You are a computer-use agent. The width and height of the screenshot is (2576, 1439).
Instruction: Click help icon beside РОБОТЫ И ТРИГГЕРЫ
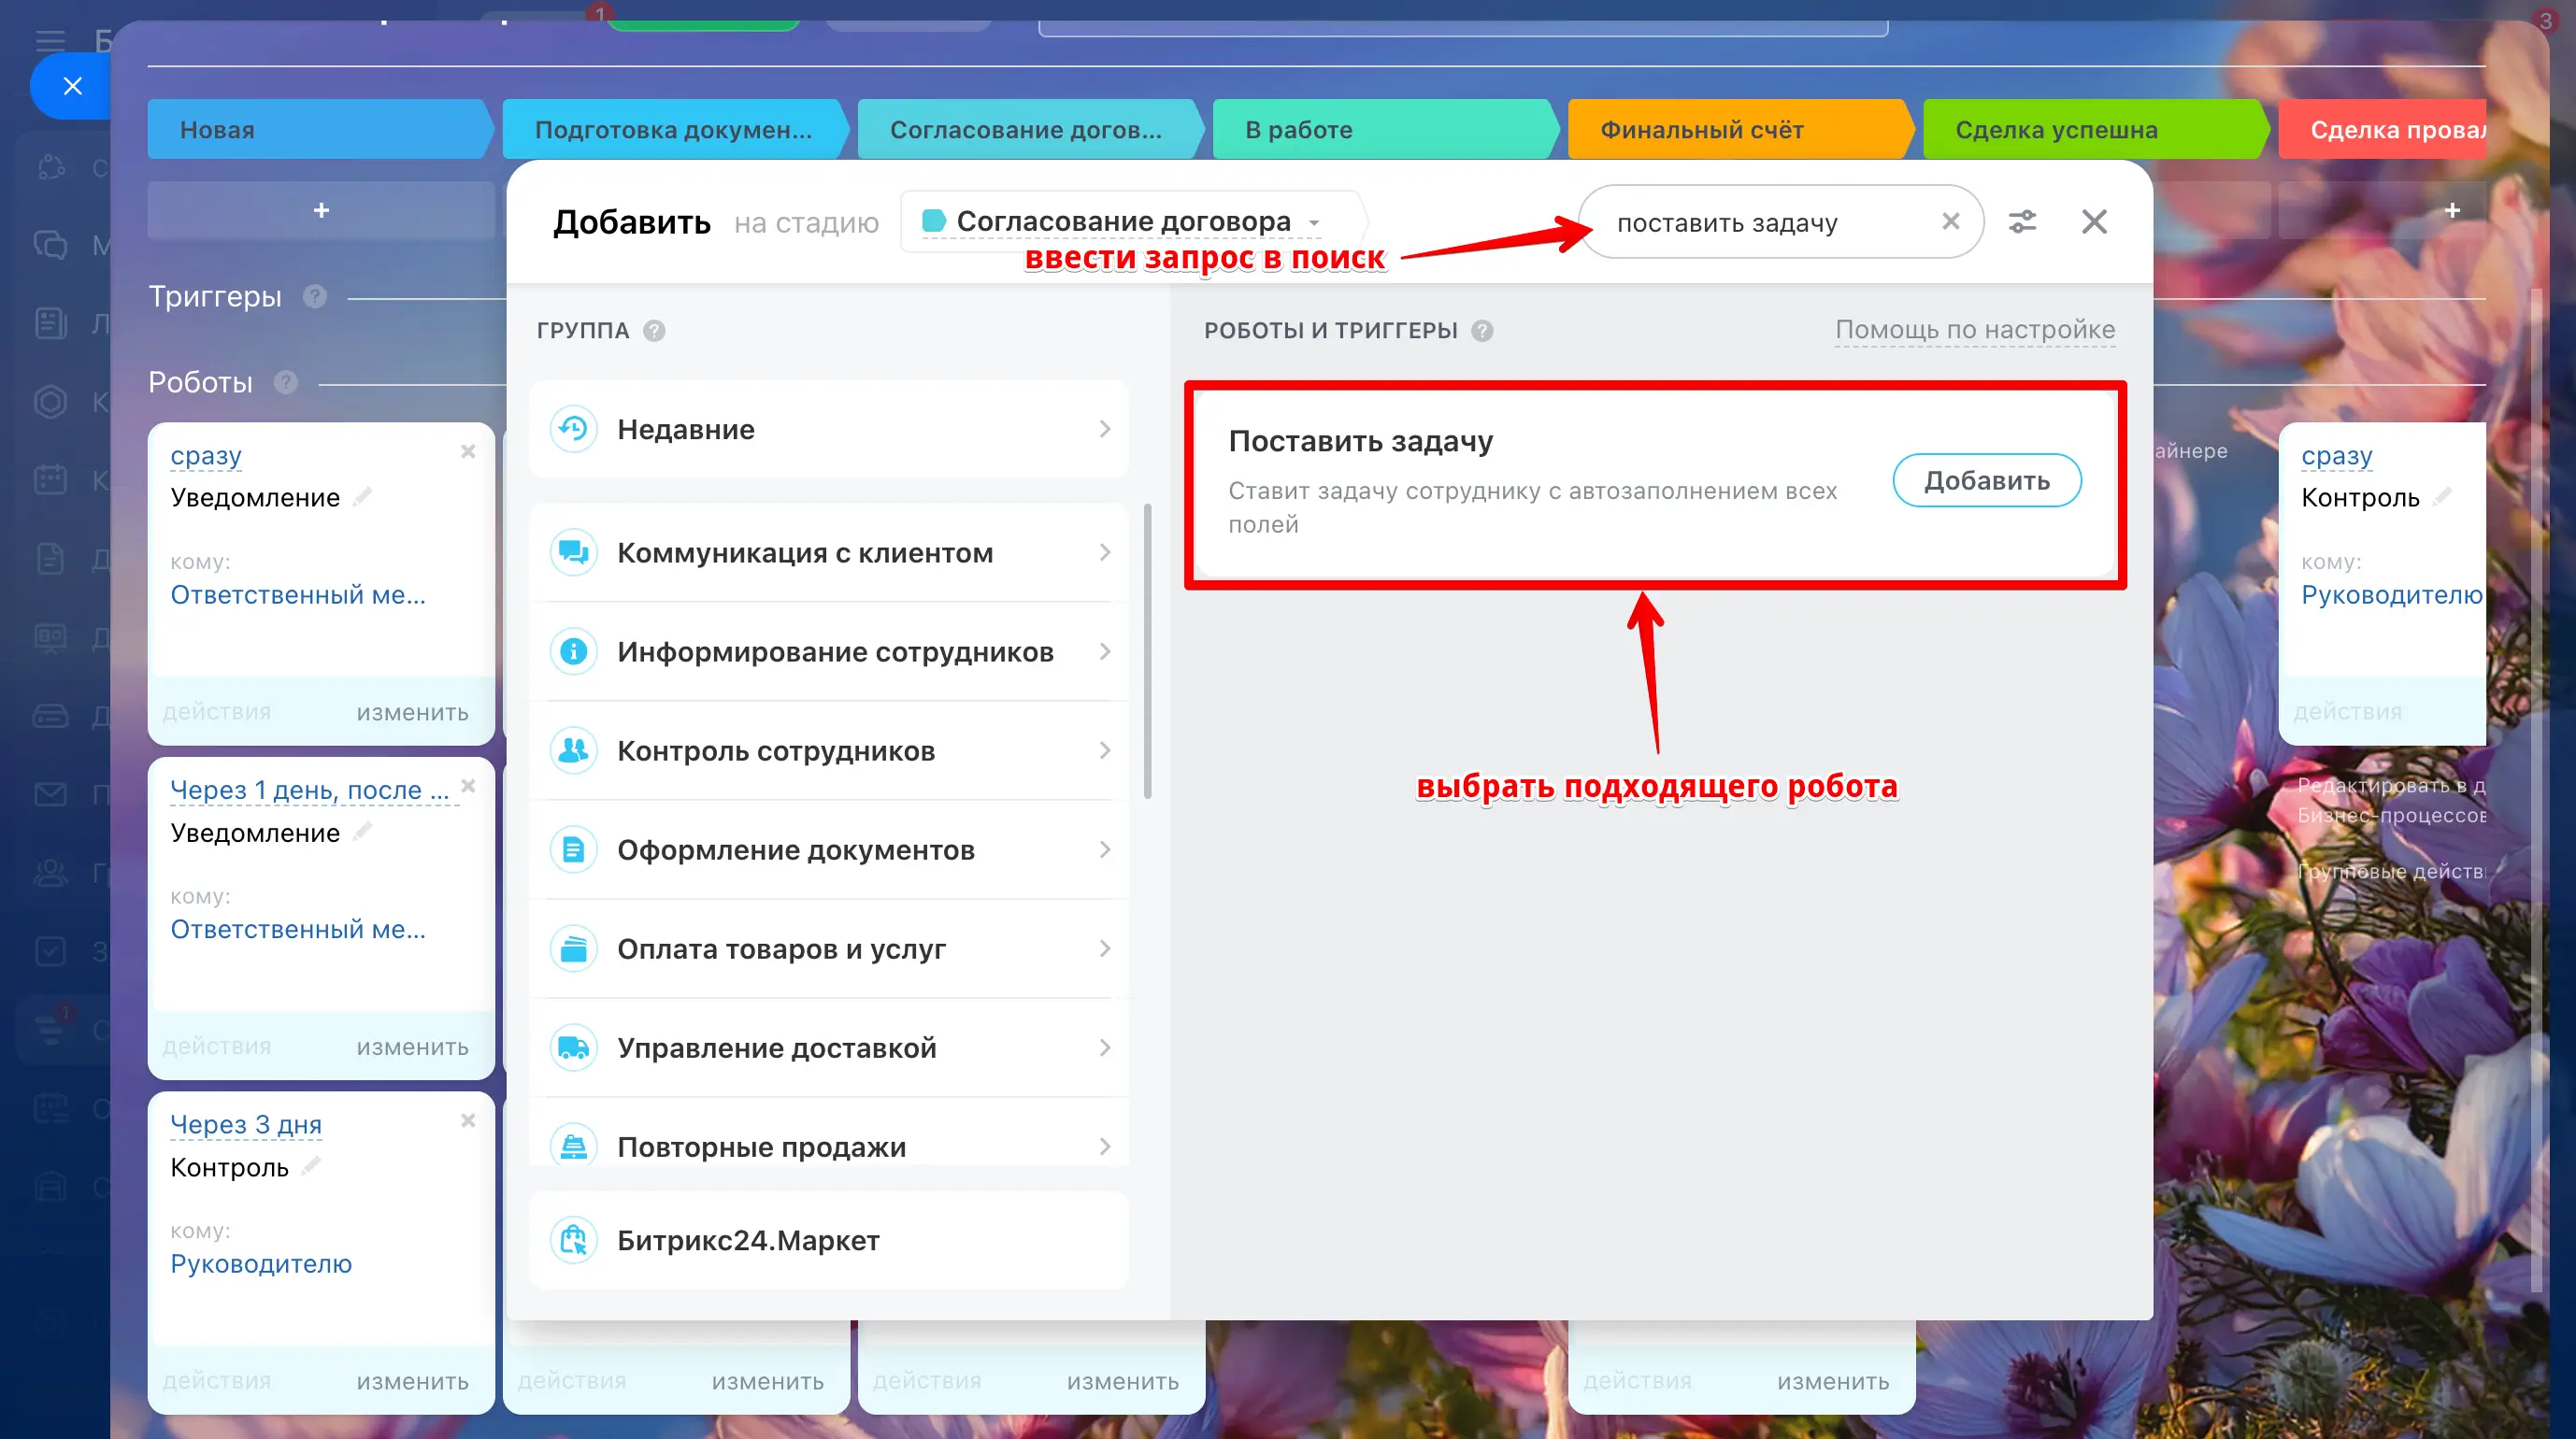pos(1482,331)
